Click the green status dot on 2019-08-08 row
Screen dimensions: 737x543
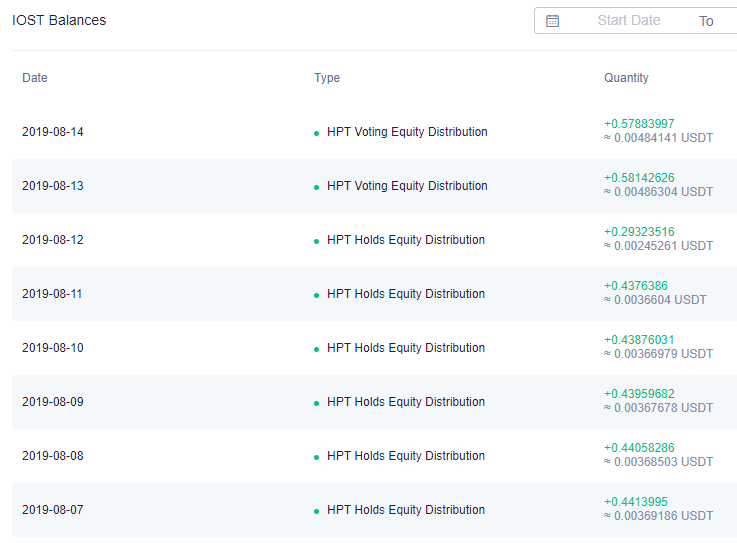(x=316, y=457)
